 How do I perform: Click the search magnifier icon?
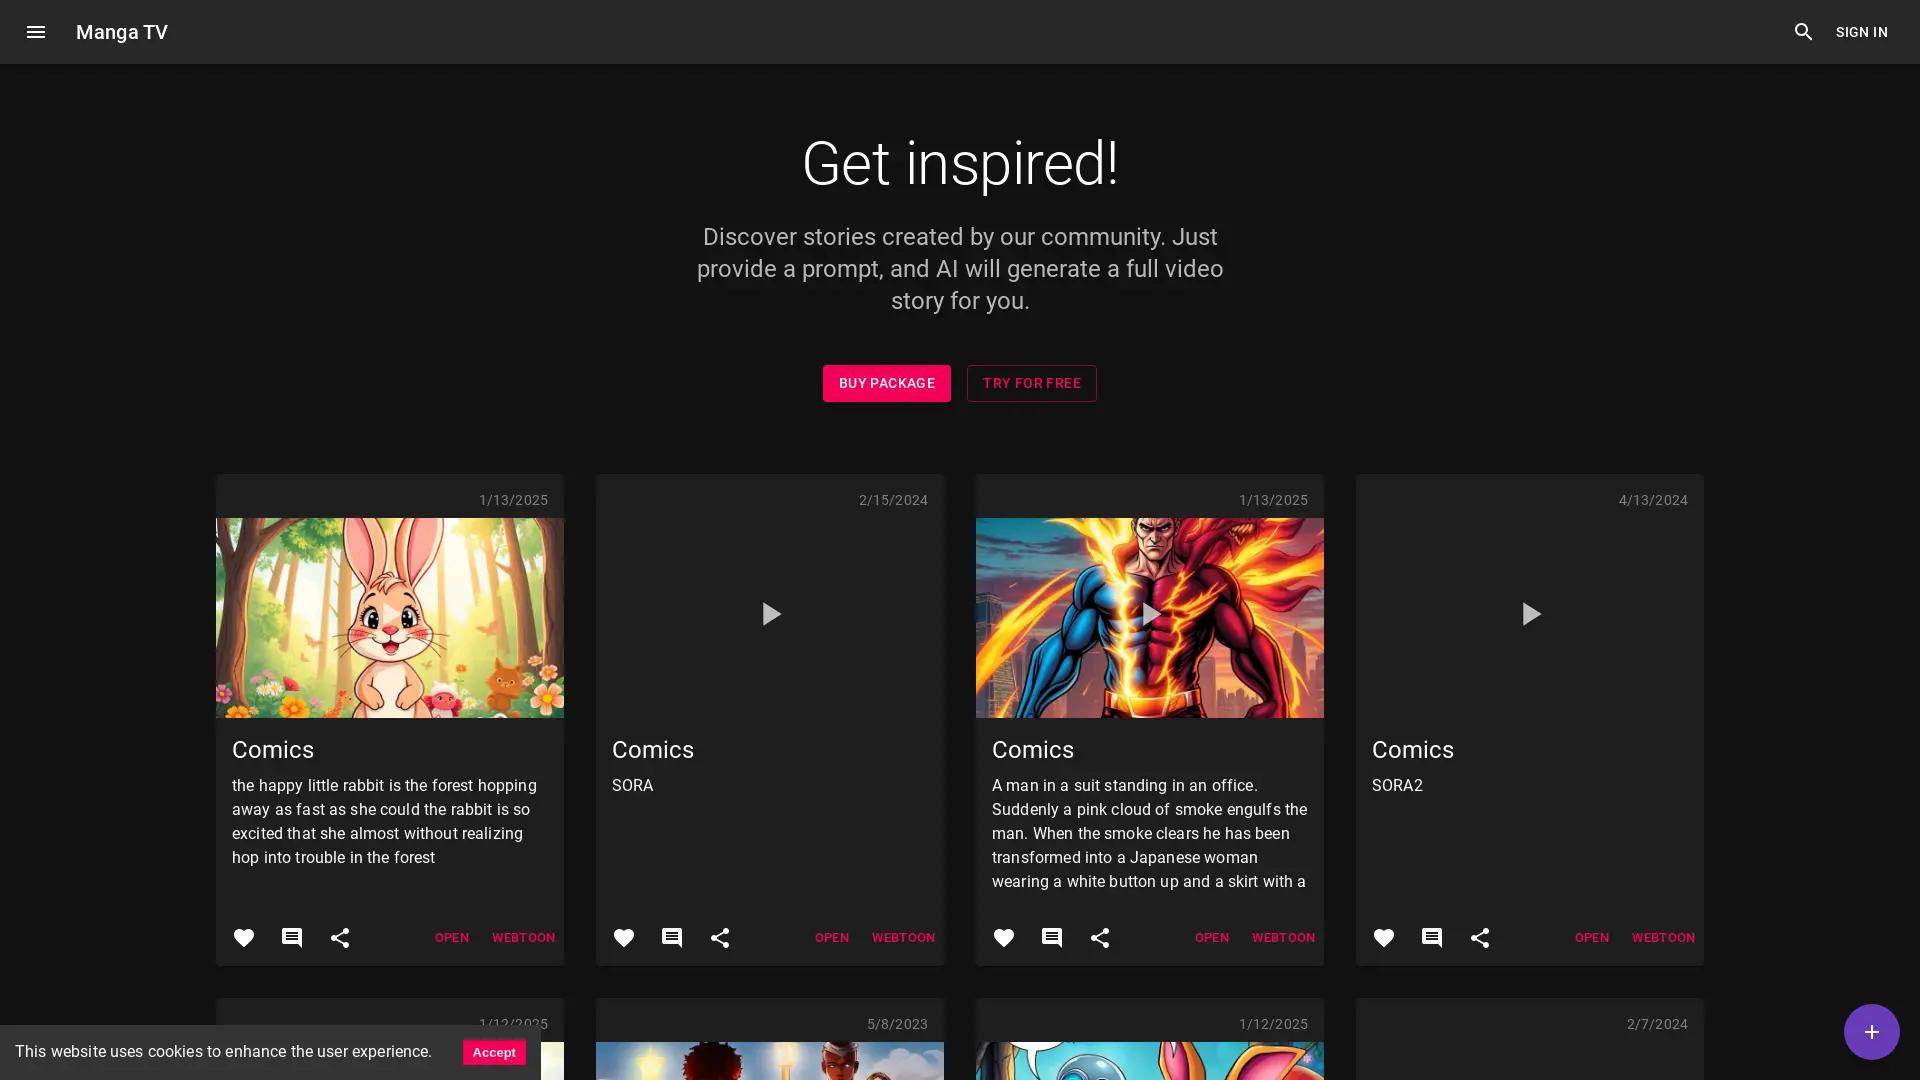(1803, 32)
